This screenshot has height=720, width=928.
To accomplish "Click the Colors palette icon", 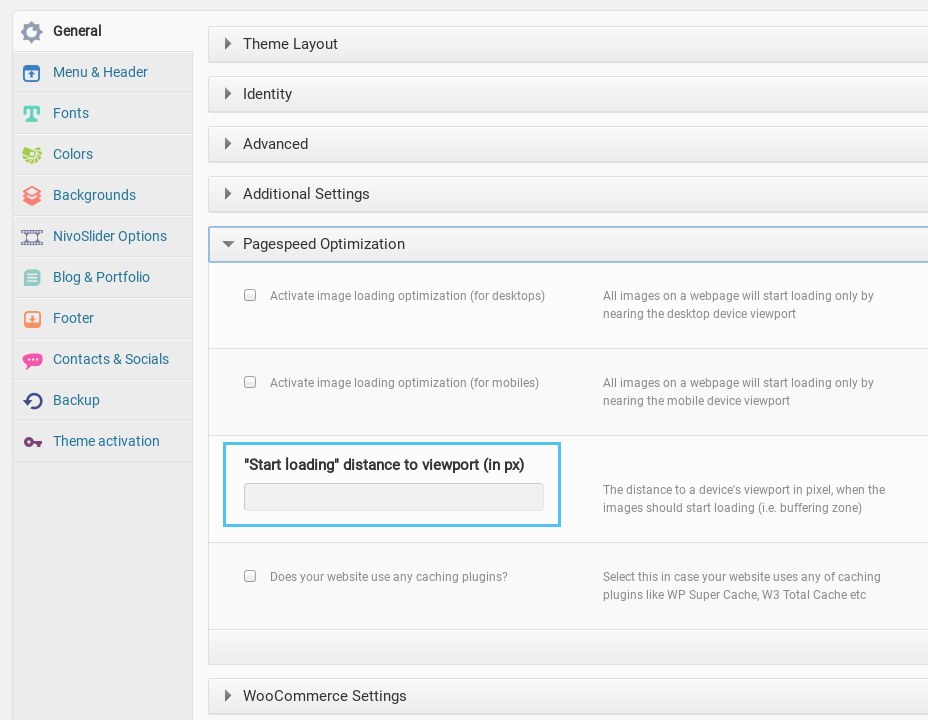I will [x=32, y=154].
